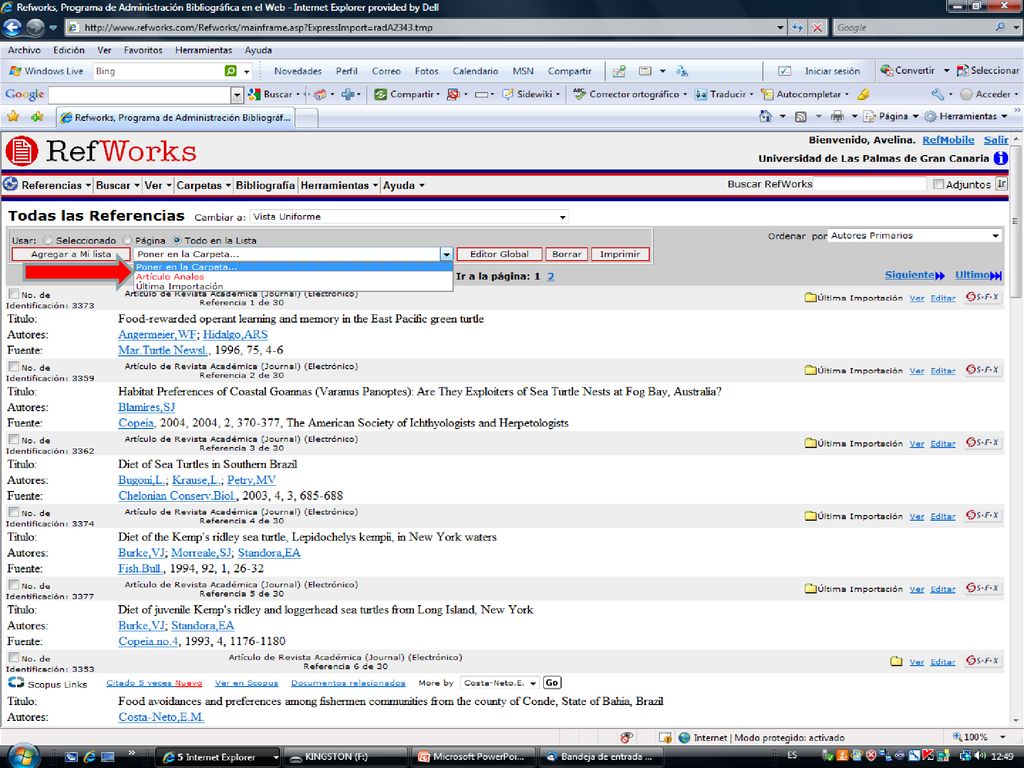
Task: Click the Referencias menu globe icon
Action: coord(10,185)
